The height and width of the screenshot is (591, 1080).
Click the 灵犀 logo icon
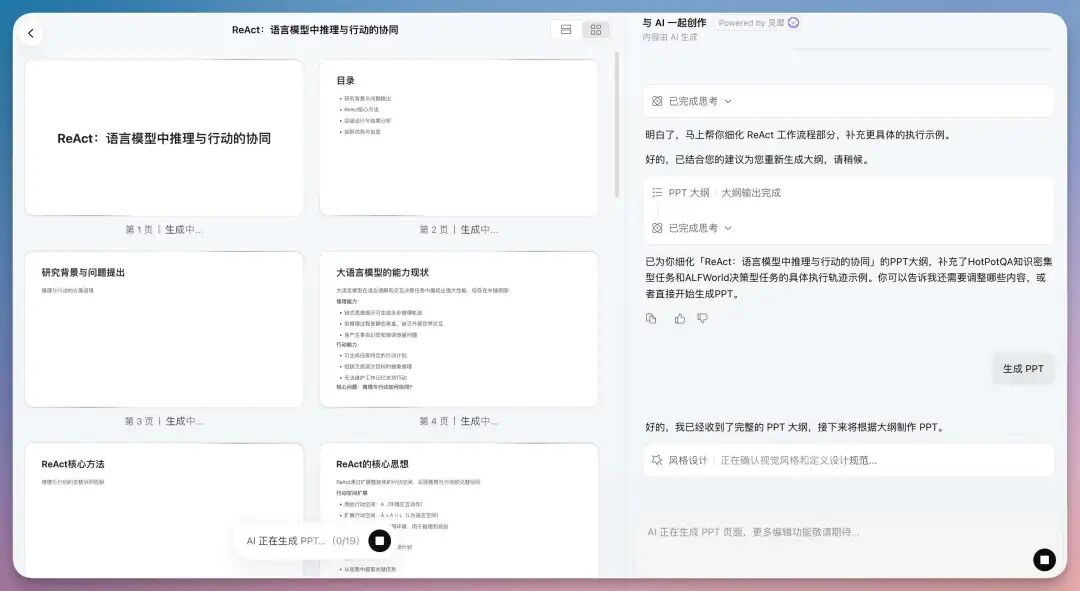(793, 23)
